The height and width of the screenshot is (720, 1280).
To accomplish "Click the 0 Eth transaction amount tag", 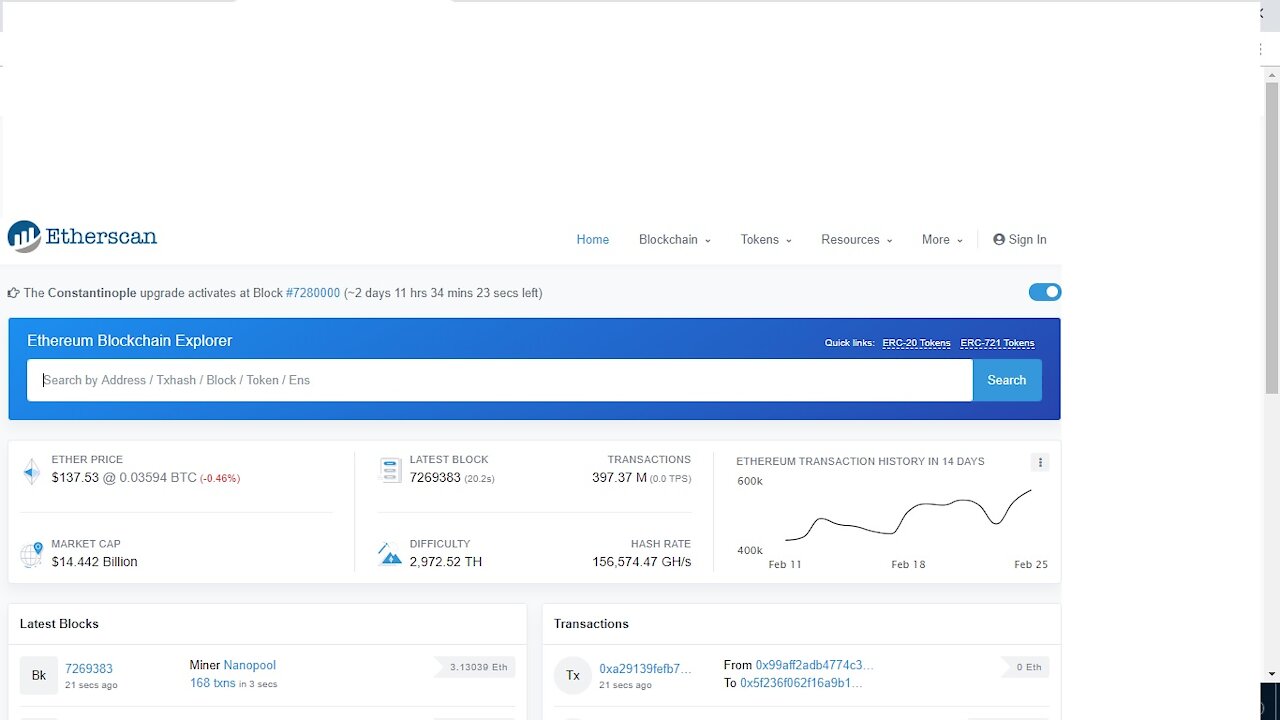I will click(1026, 667).
